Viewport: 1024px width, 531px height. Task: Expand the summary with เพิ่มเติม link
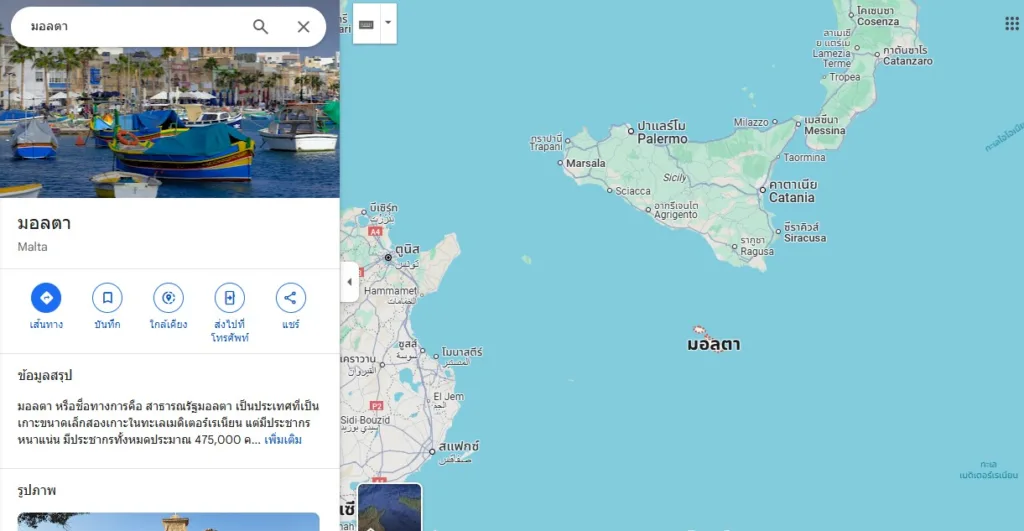coord(283,440)
